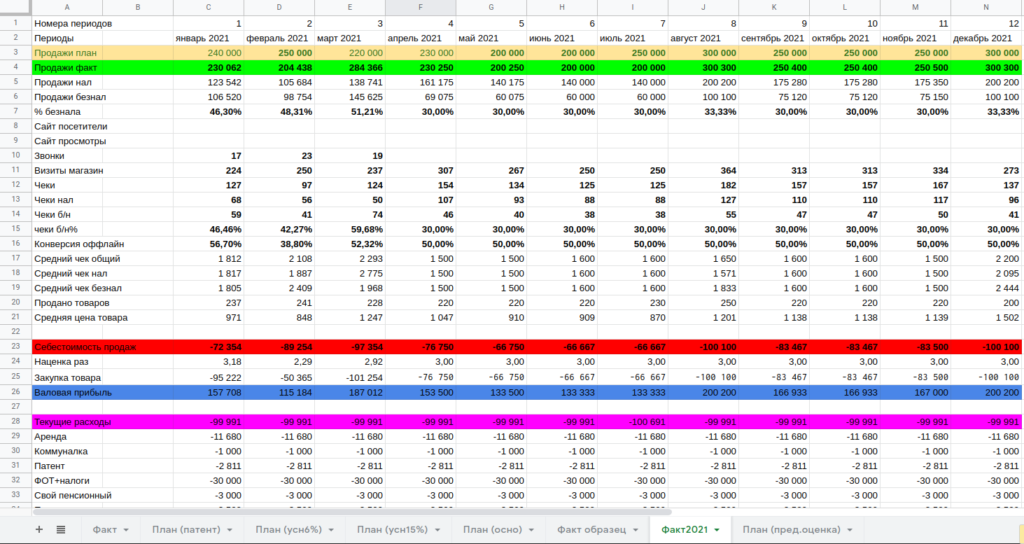Select row 23 header

point(16,346)
